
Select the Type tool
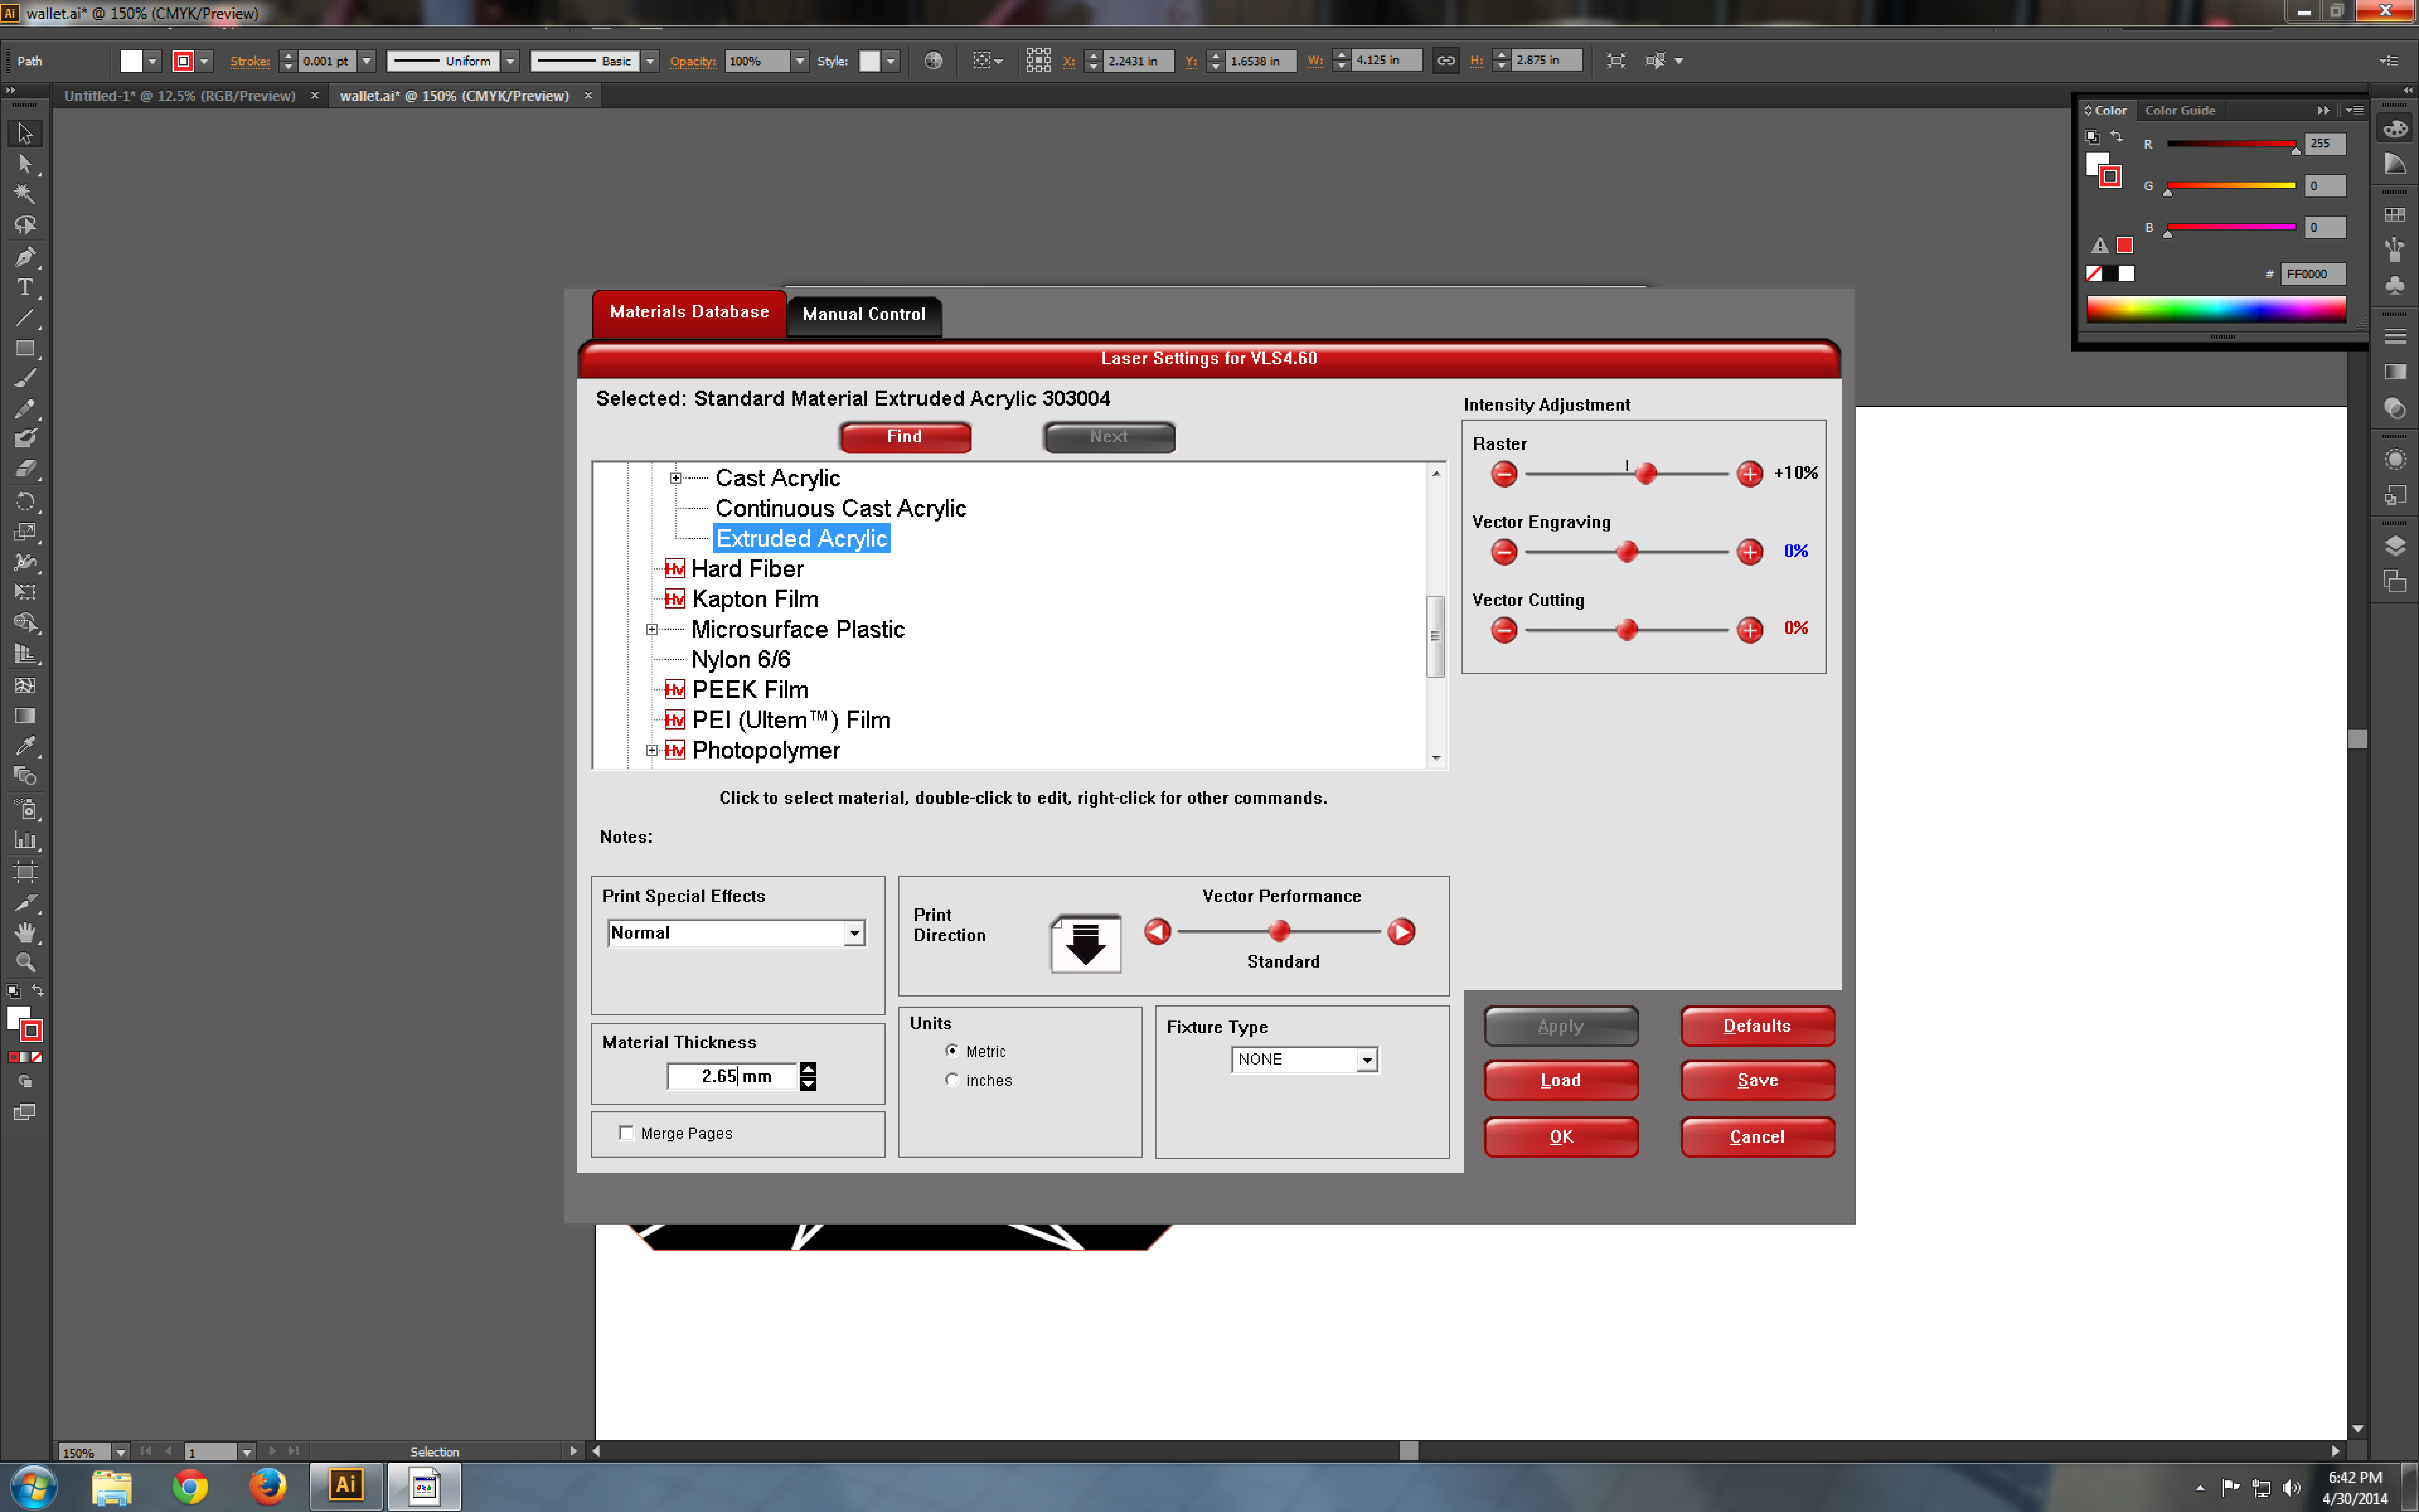[x=25, y=288]
